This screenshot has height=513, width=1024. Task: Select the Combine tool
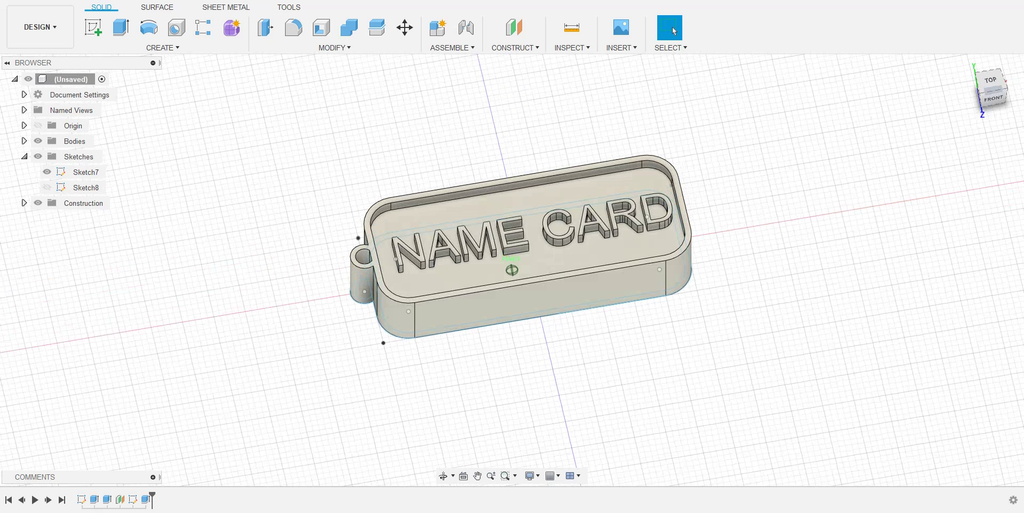pos(349,27)
